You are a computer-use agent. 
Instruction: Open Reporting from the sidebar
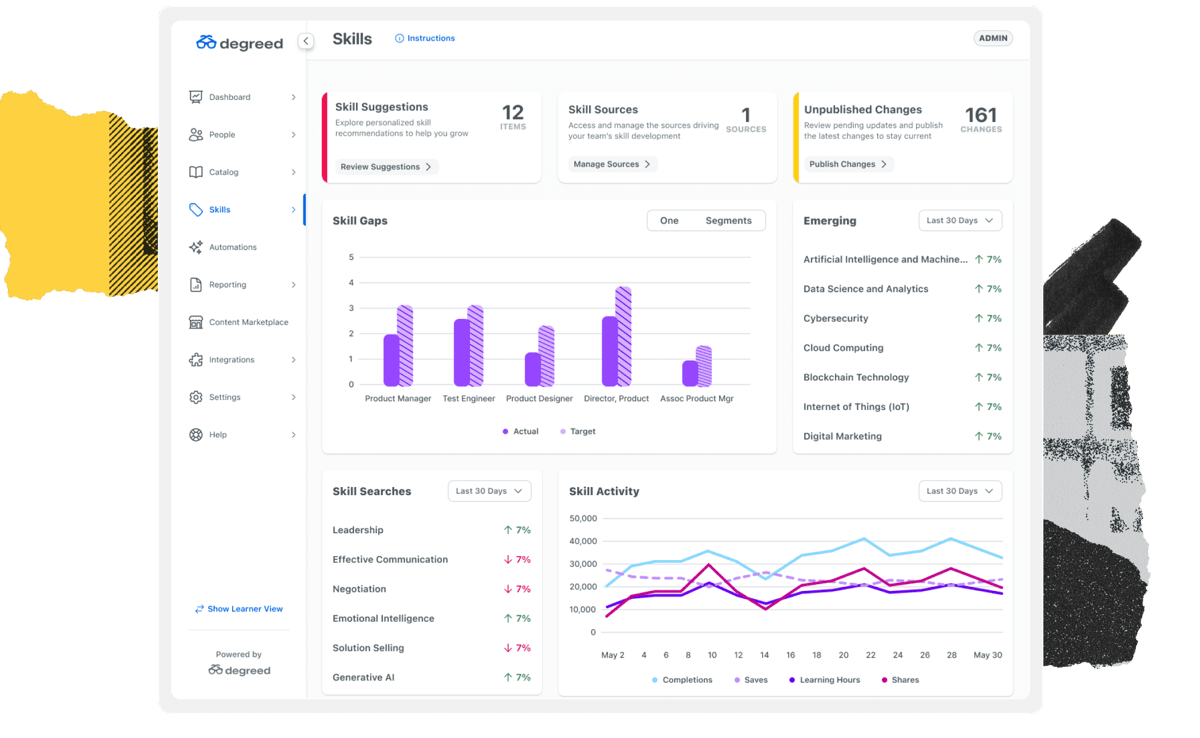tap(195, 284)
